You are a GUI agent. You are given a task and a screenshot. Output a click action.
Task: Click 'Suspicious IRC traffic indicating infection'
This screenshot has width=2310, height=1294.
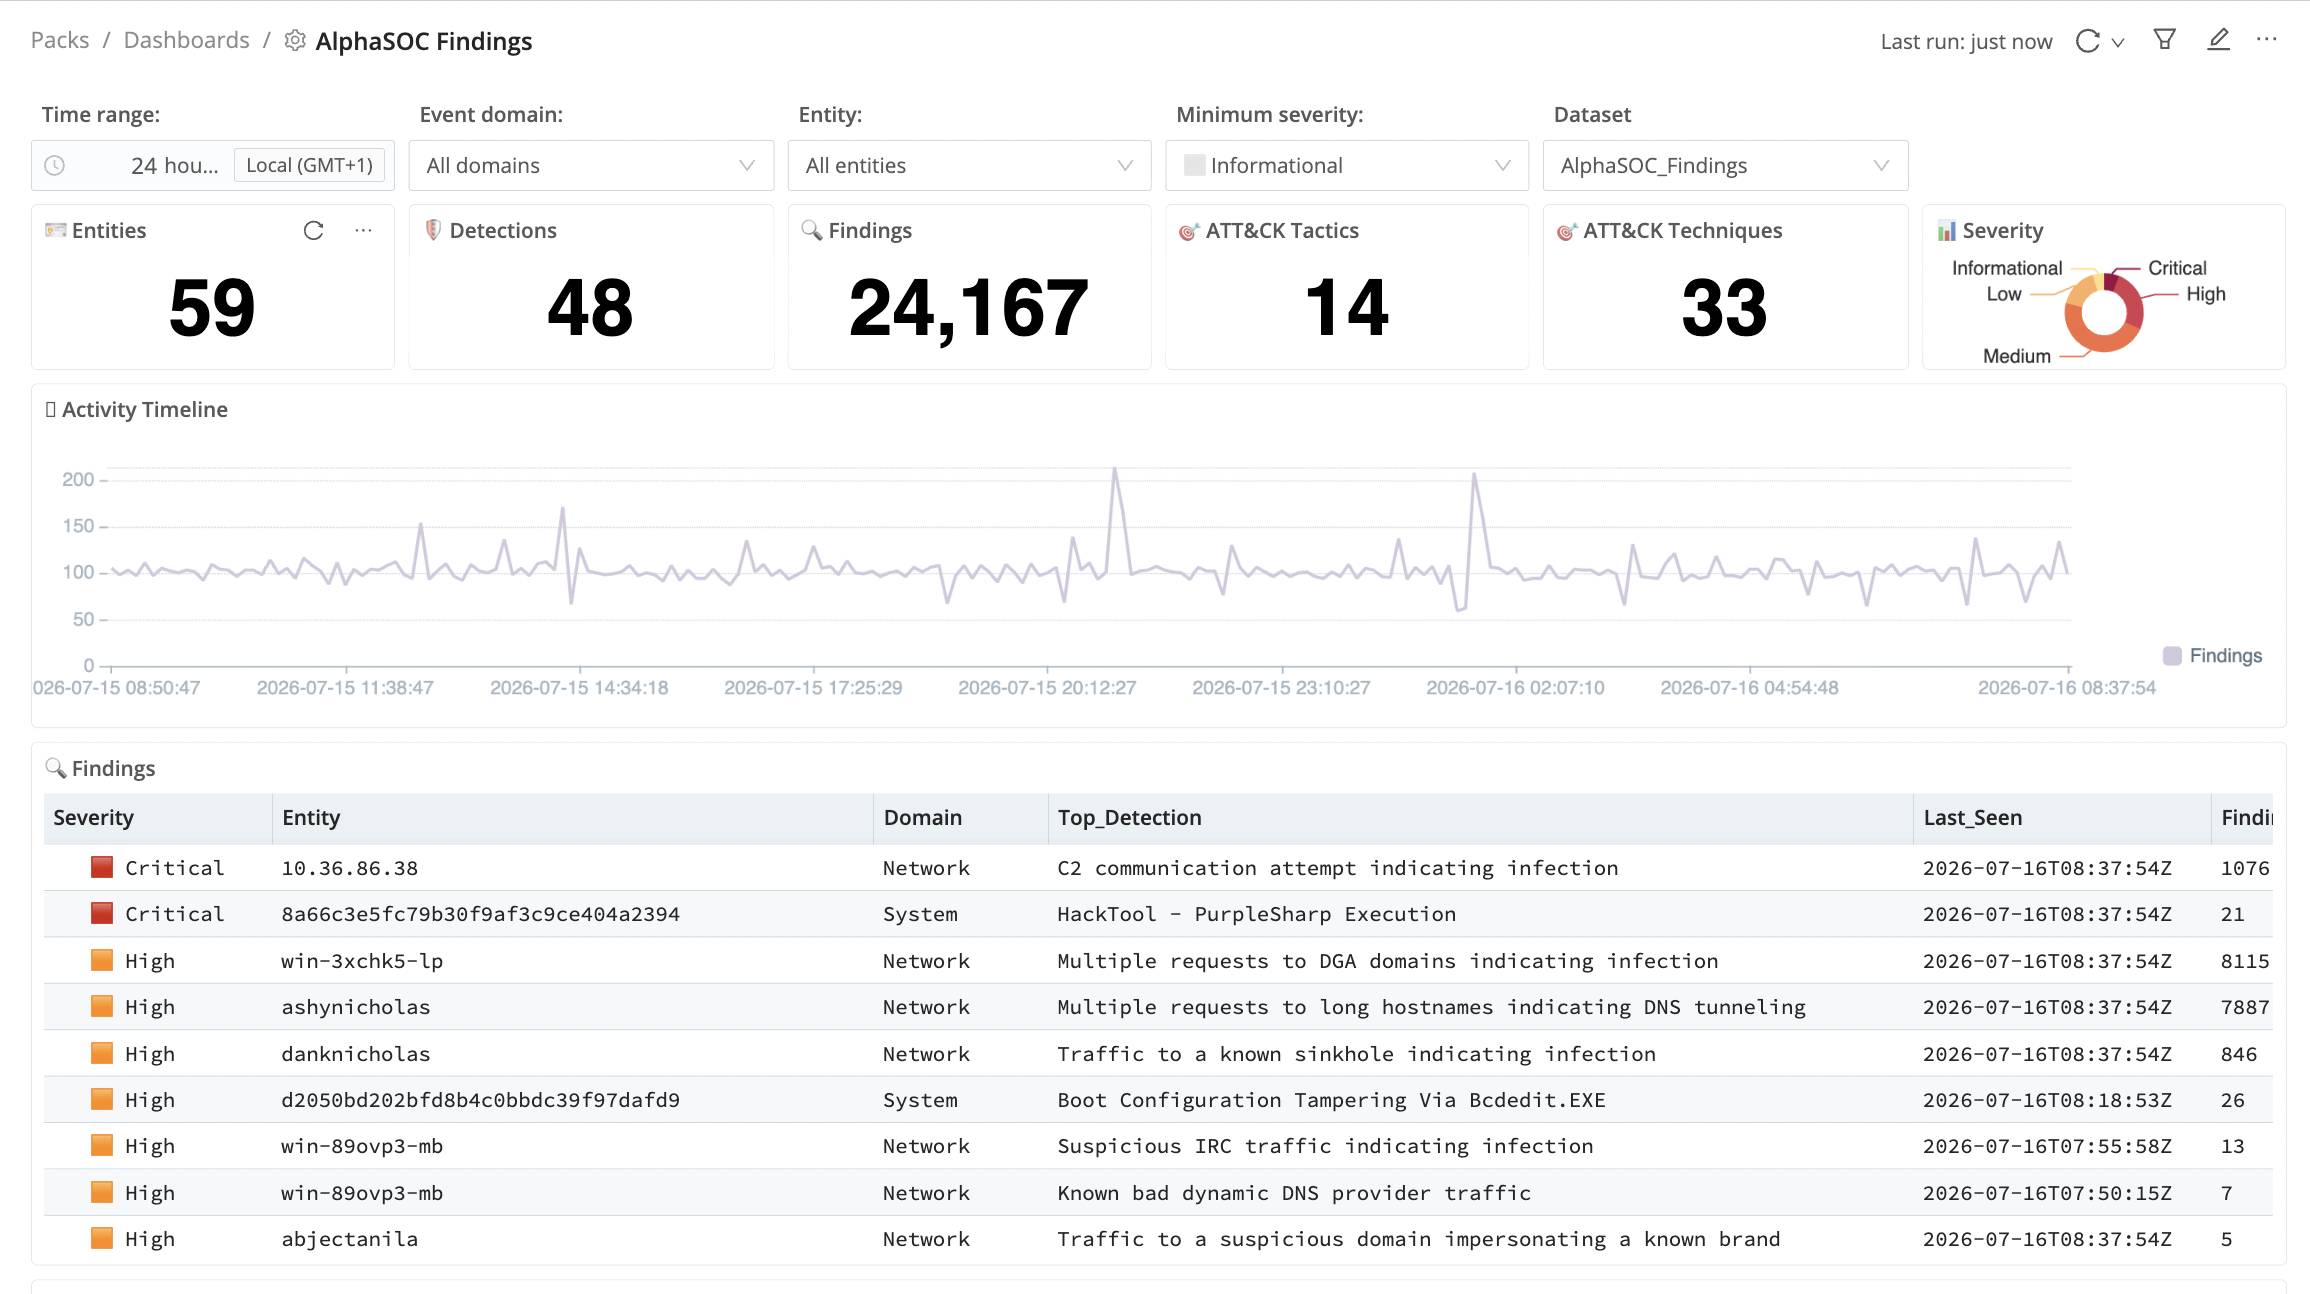tap(1325, 1146)
